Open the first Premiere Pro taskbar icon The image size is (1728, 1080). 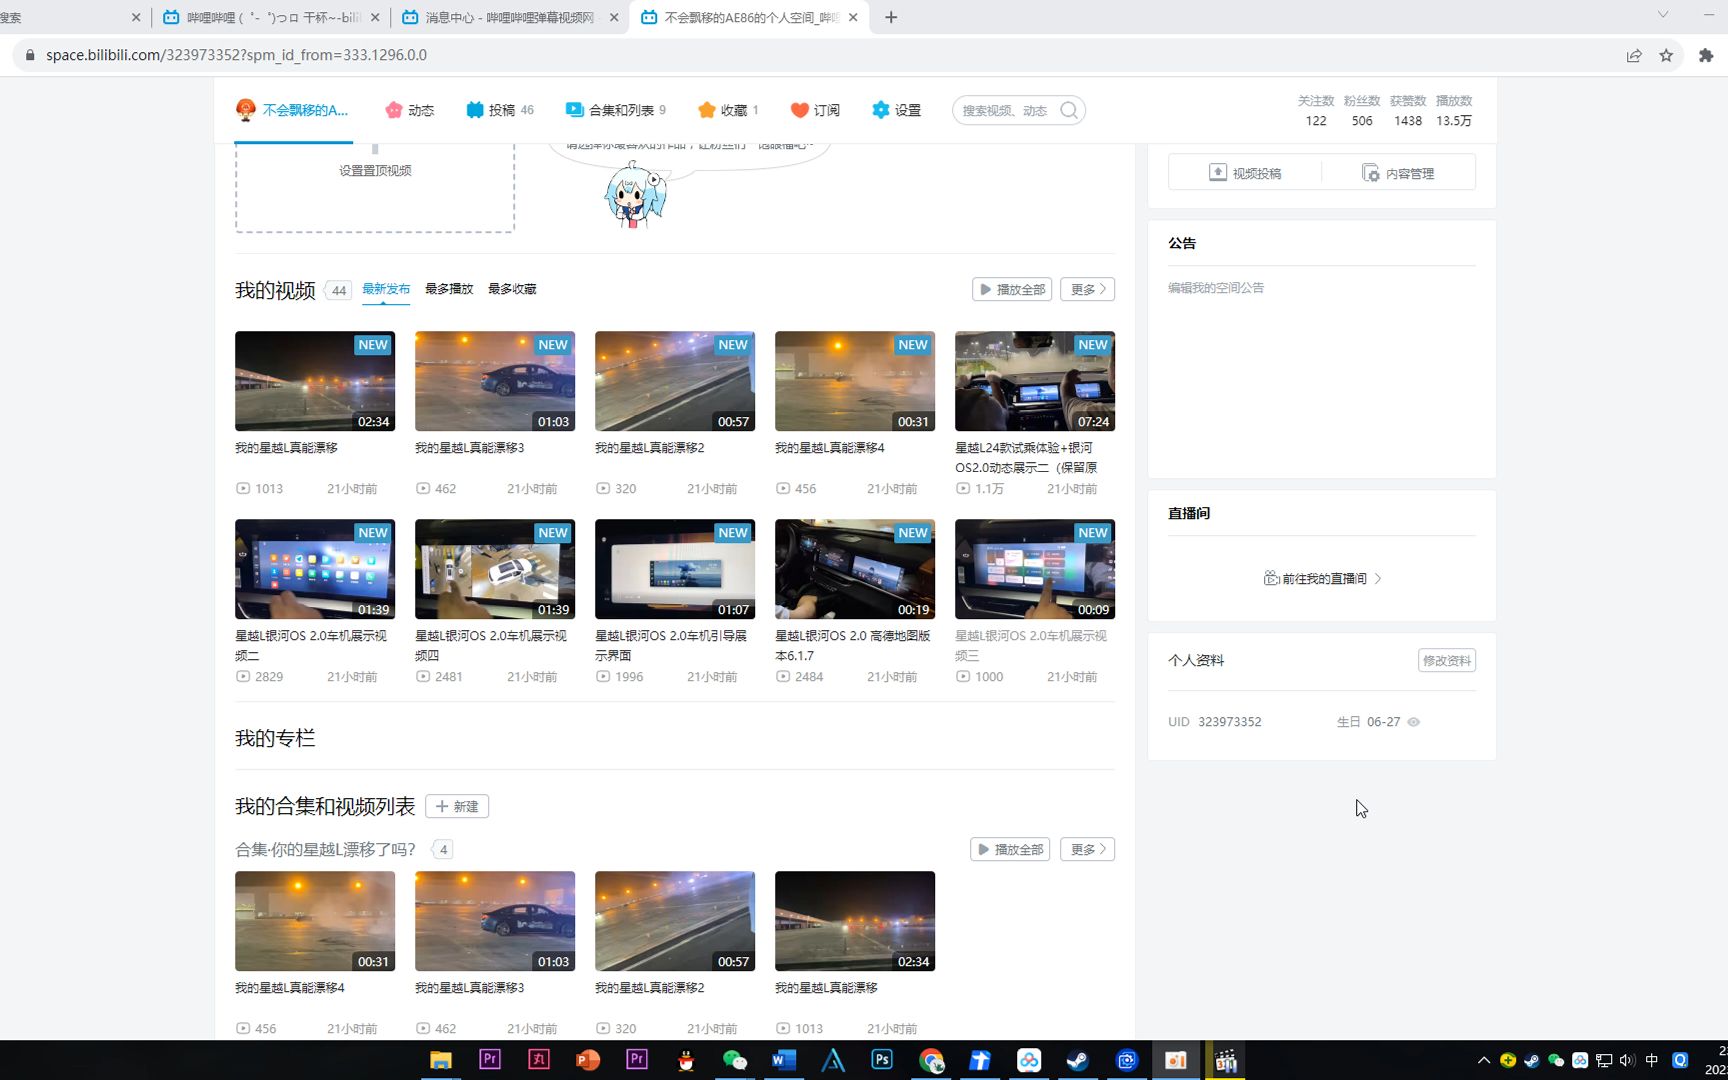[490, 1060]
